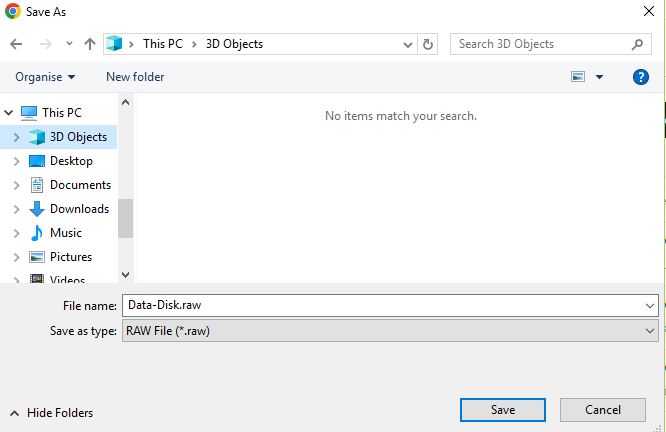This screenshot has width=666, height=432.
Task: Navigate up one folder level
Action: click(x=90, y=44)
